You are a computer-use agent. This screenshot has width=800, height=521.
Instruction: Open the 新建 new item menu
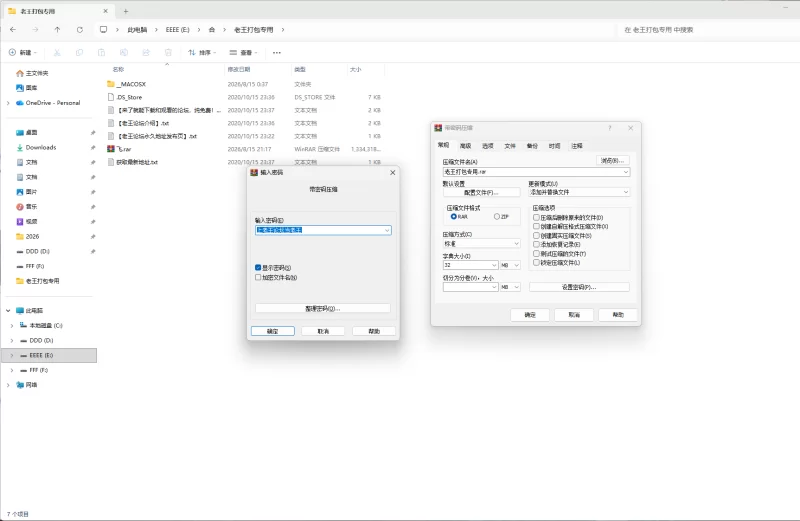point(23,53)
